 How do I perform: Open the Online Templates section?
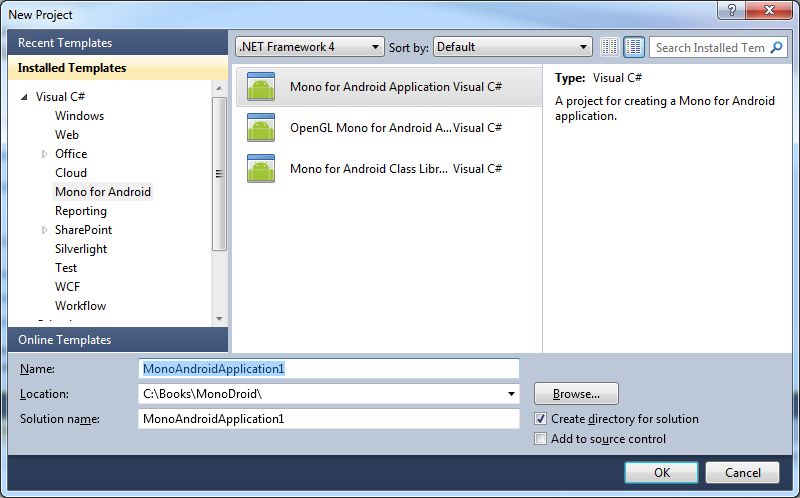click(x=118, y=339)
